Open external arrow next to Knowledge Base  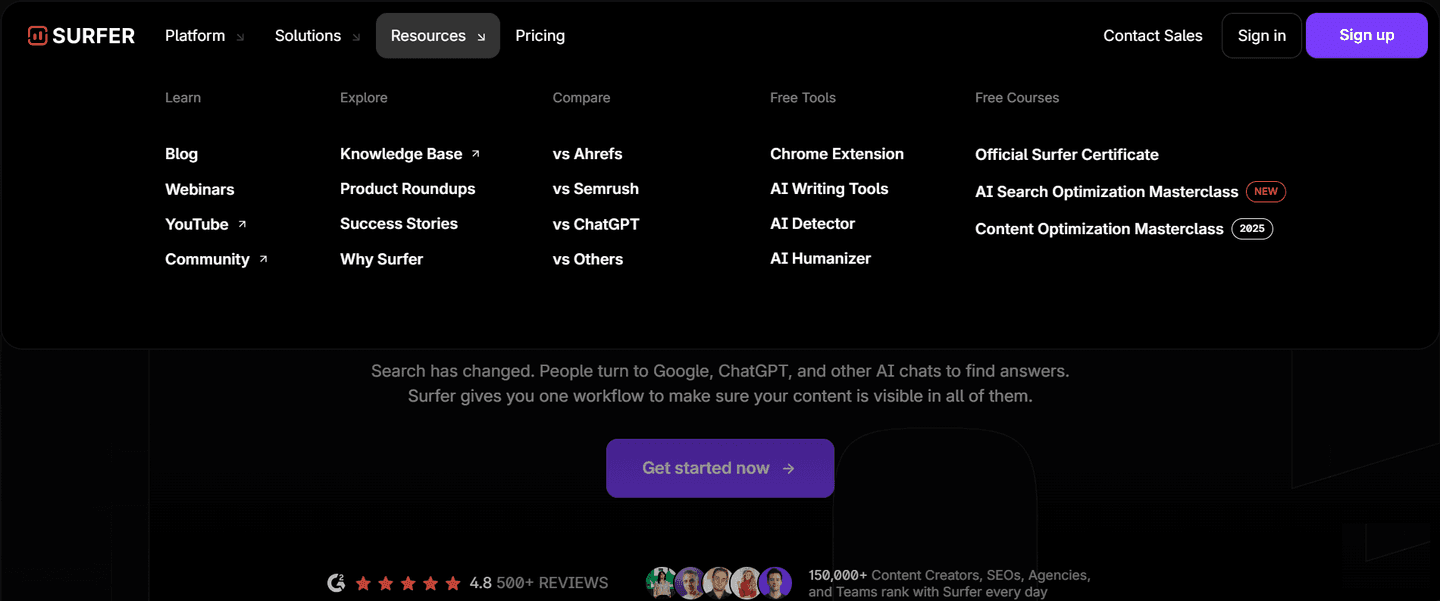476,154
